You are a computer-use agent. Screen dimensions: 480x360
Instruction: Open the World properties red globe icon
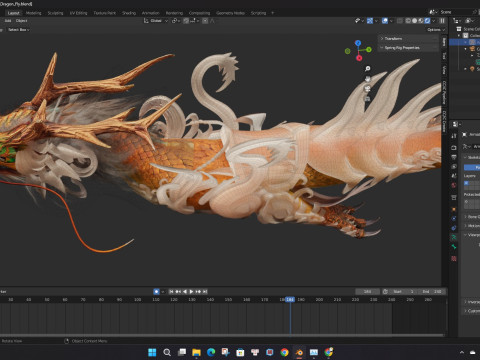coord(454,185)
